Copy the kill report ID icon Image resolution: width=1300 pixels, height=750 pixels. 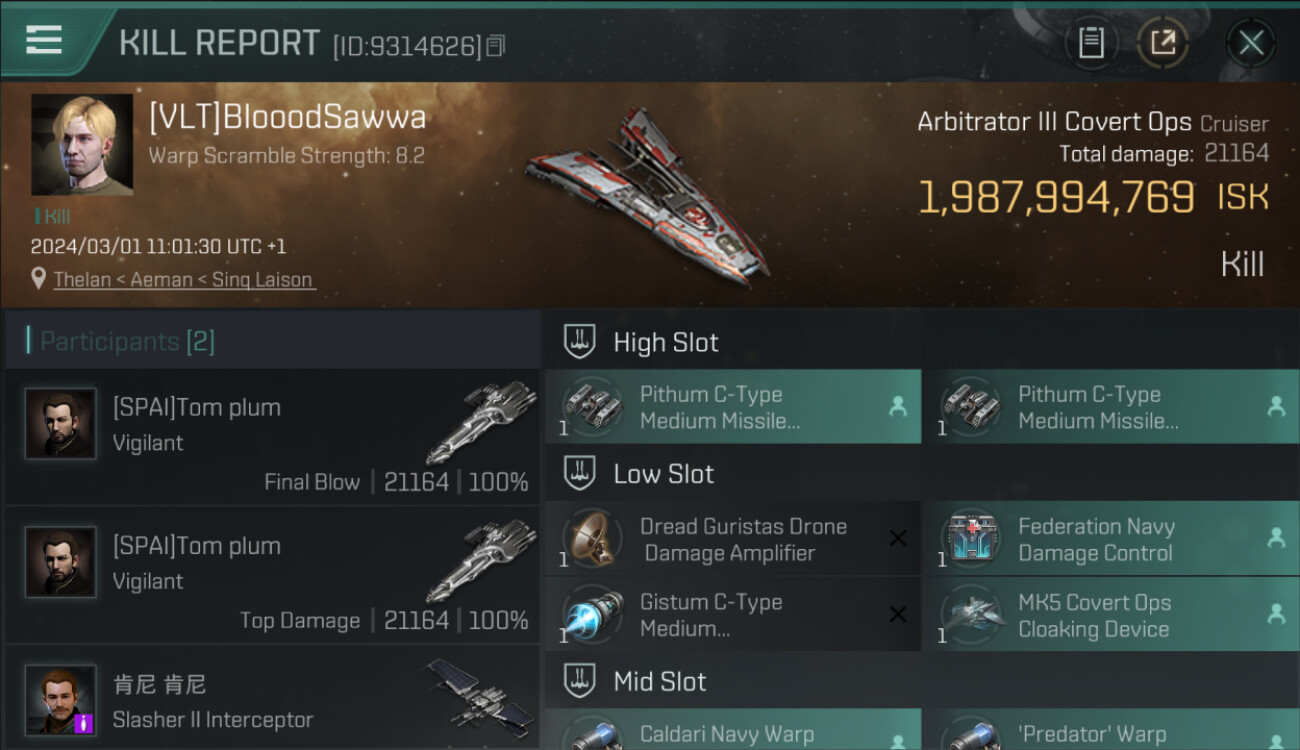pos(497,46)
